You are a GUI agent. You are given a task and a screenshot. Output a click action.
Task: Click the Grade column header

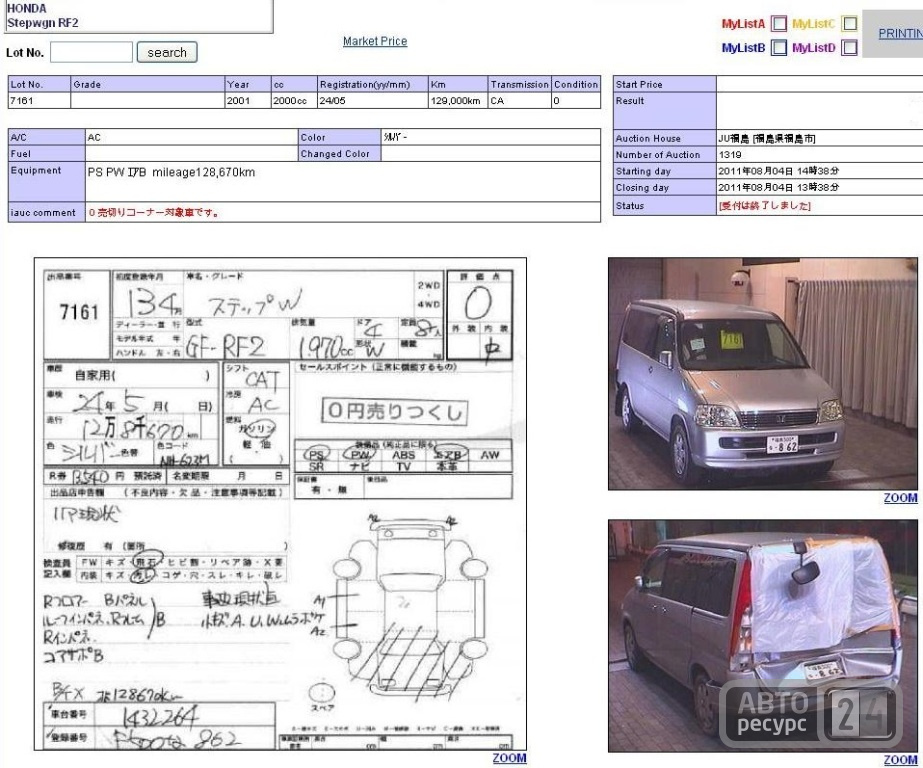[147, 84]
